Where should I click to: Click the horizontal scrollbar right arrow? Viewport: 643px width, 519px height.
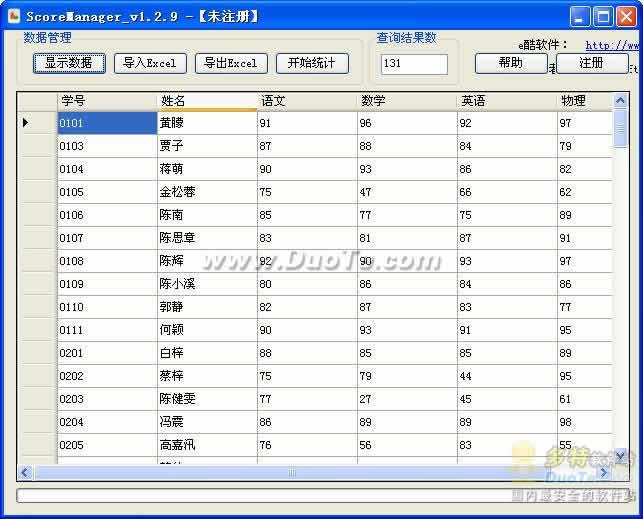[x=605, y=473]
